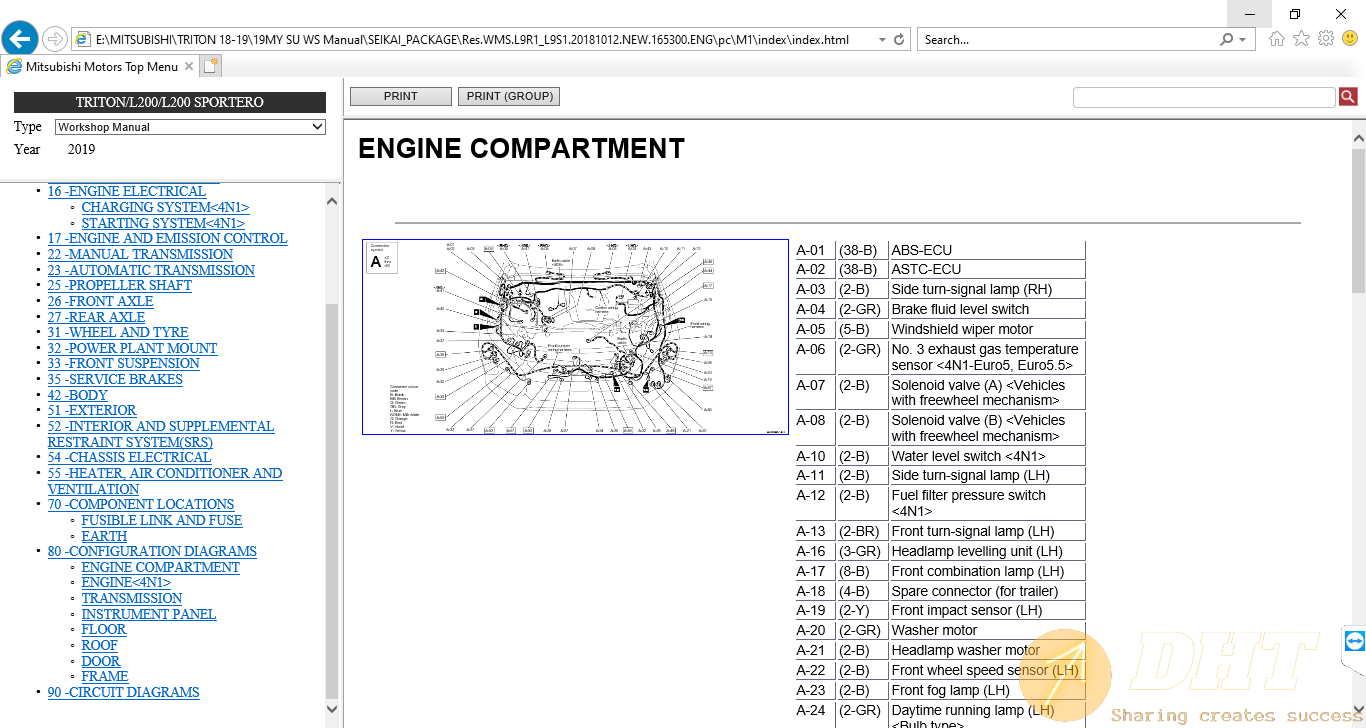Click the browser Forward arrow button
This screenshot has height=728, width=1366.
pyautogui.click(x=55, y=39)
